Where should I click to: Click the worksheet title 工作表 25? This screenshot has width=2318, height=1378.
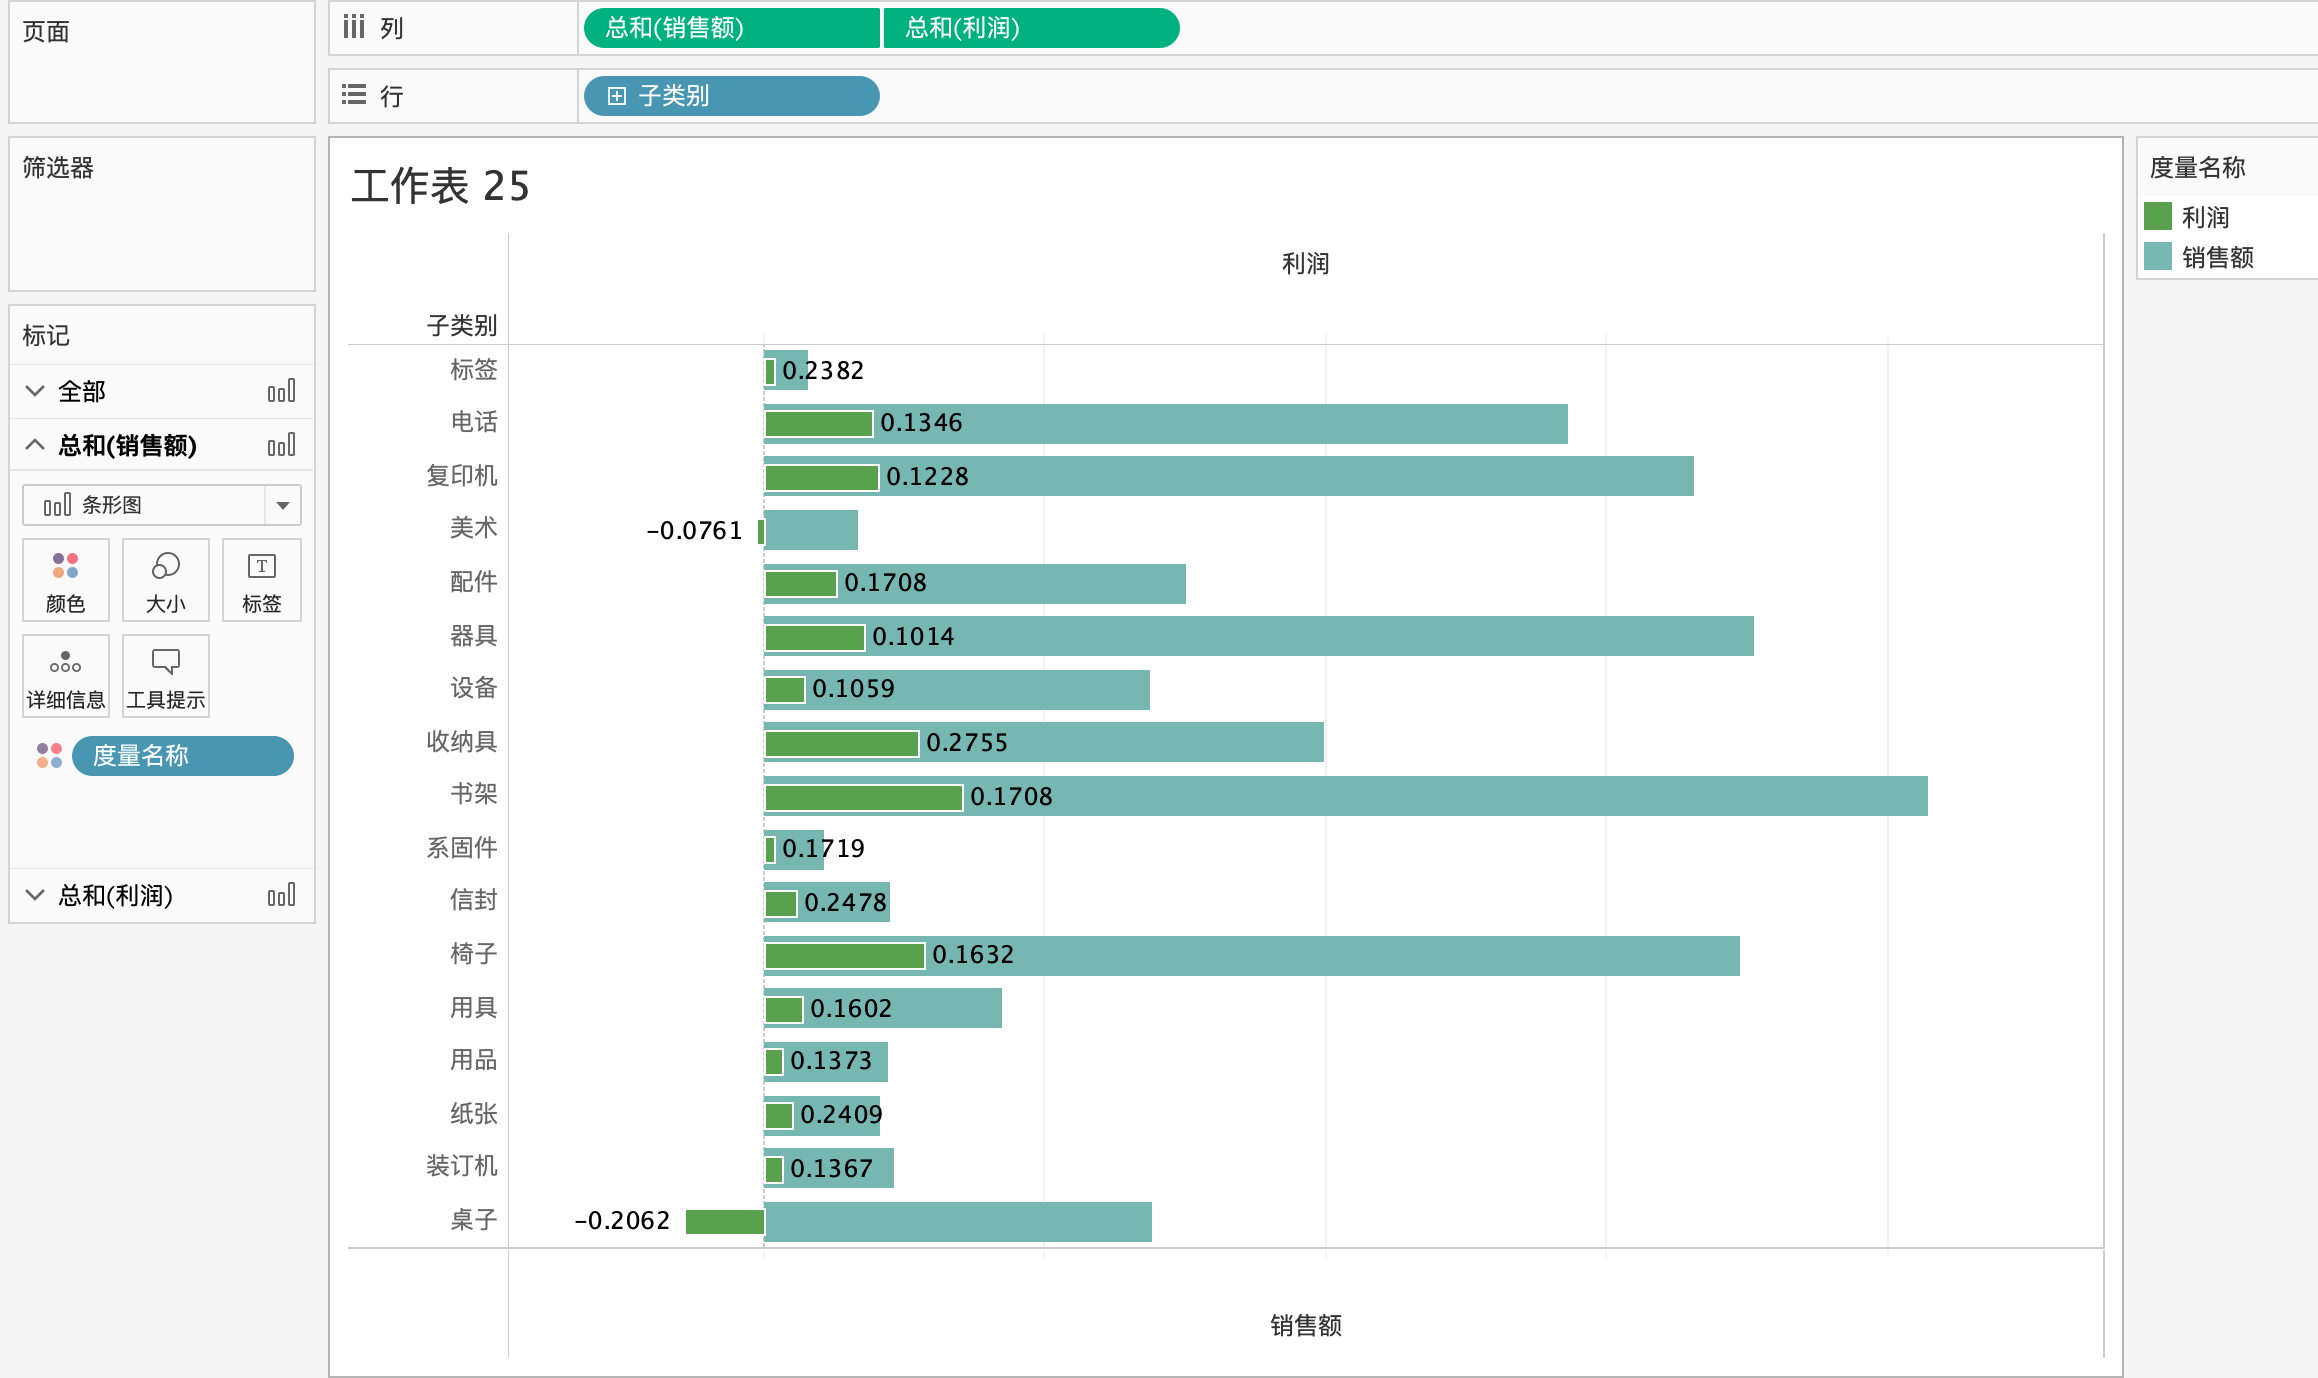tap(440, 186)
